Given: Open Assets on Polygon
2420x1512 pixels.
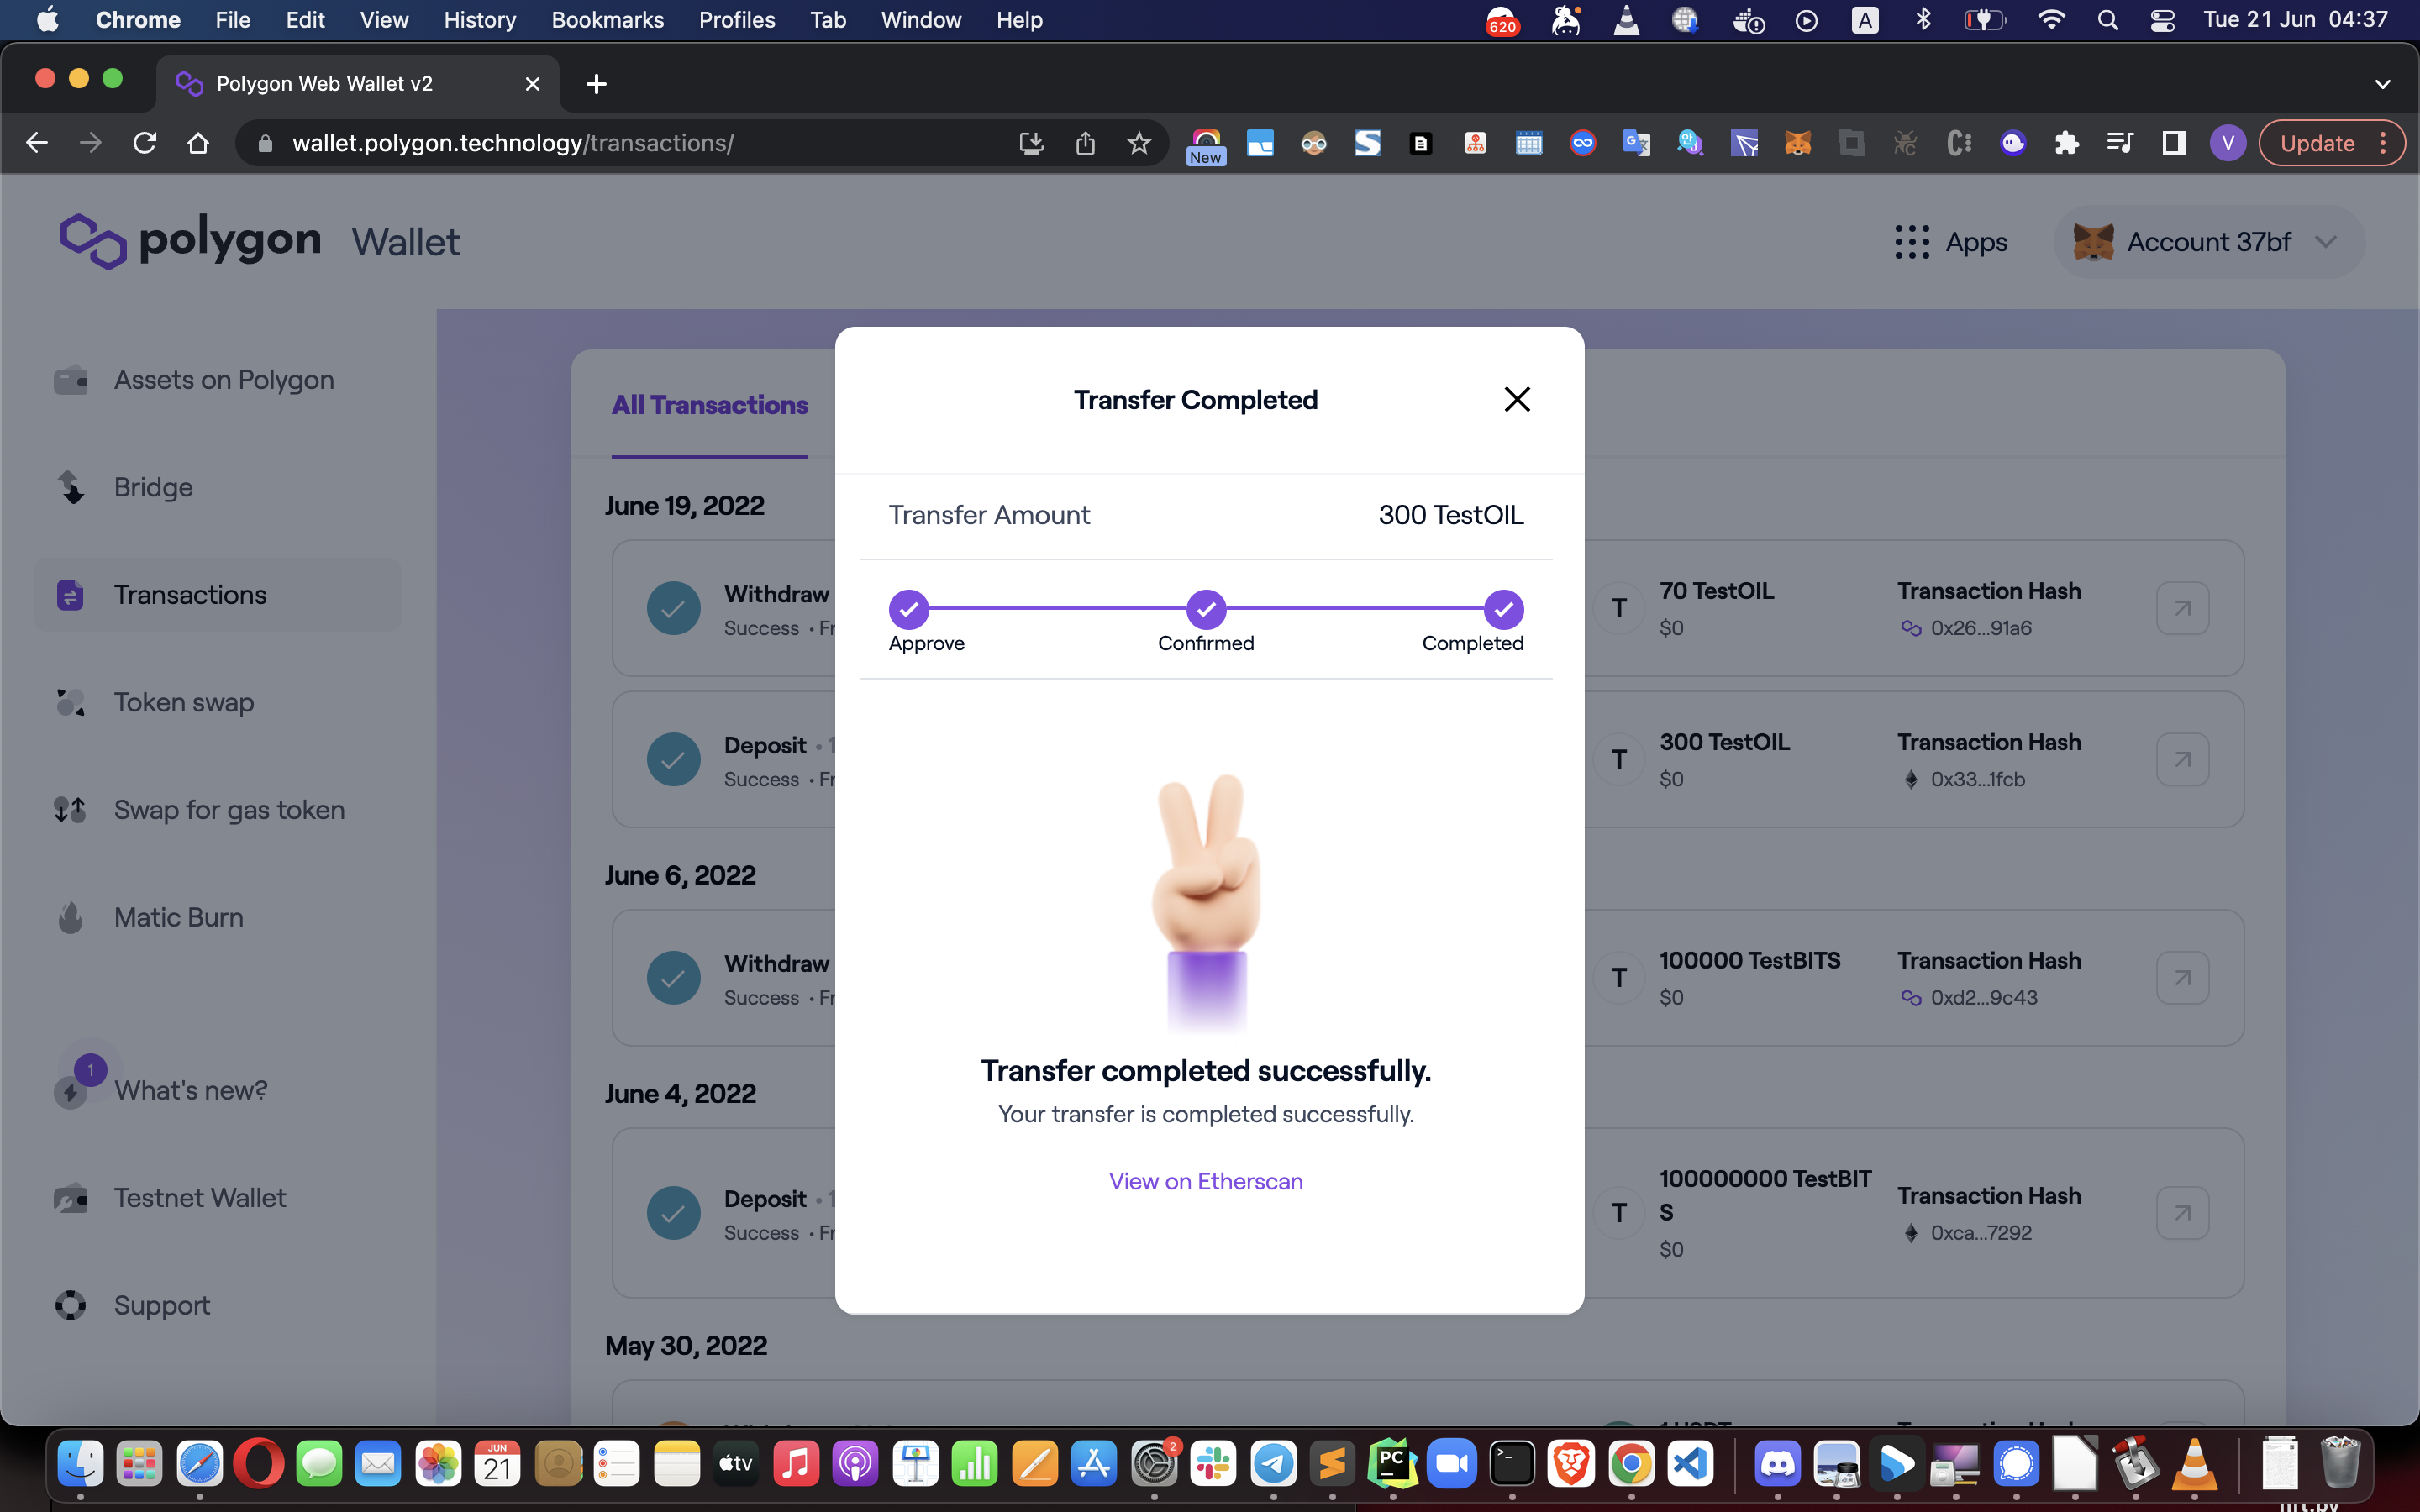Looking at the screenshot, I should pos(223,380).
